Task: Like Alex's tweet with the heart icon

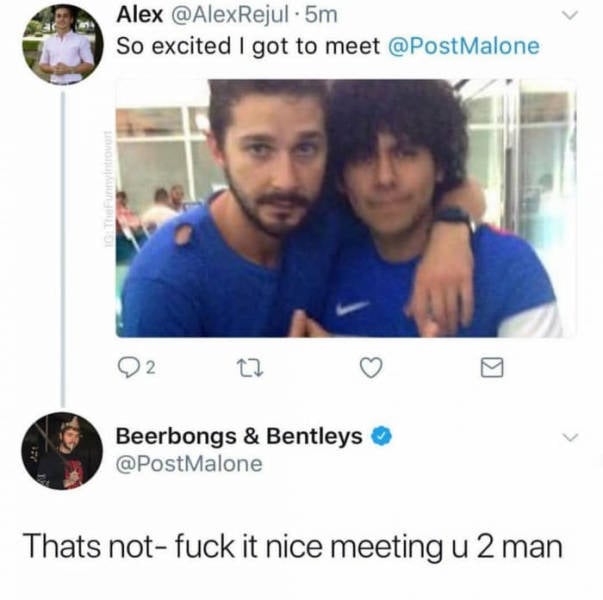Action: pyautogui.click(x=370, y=370)
